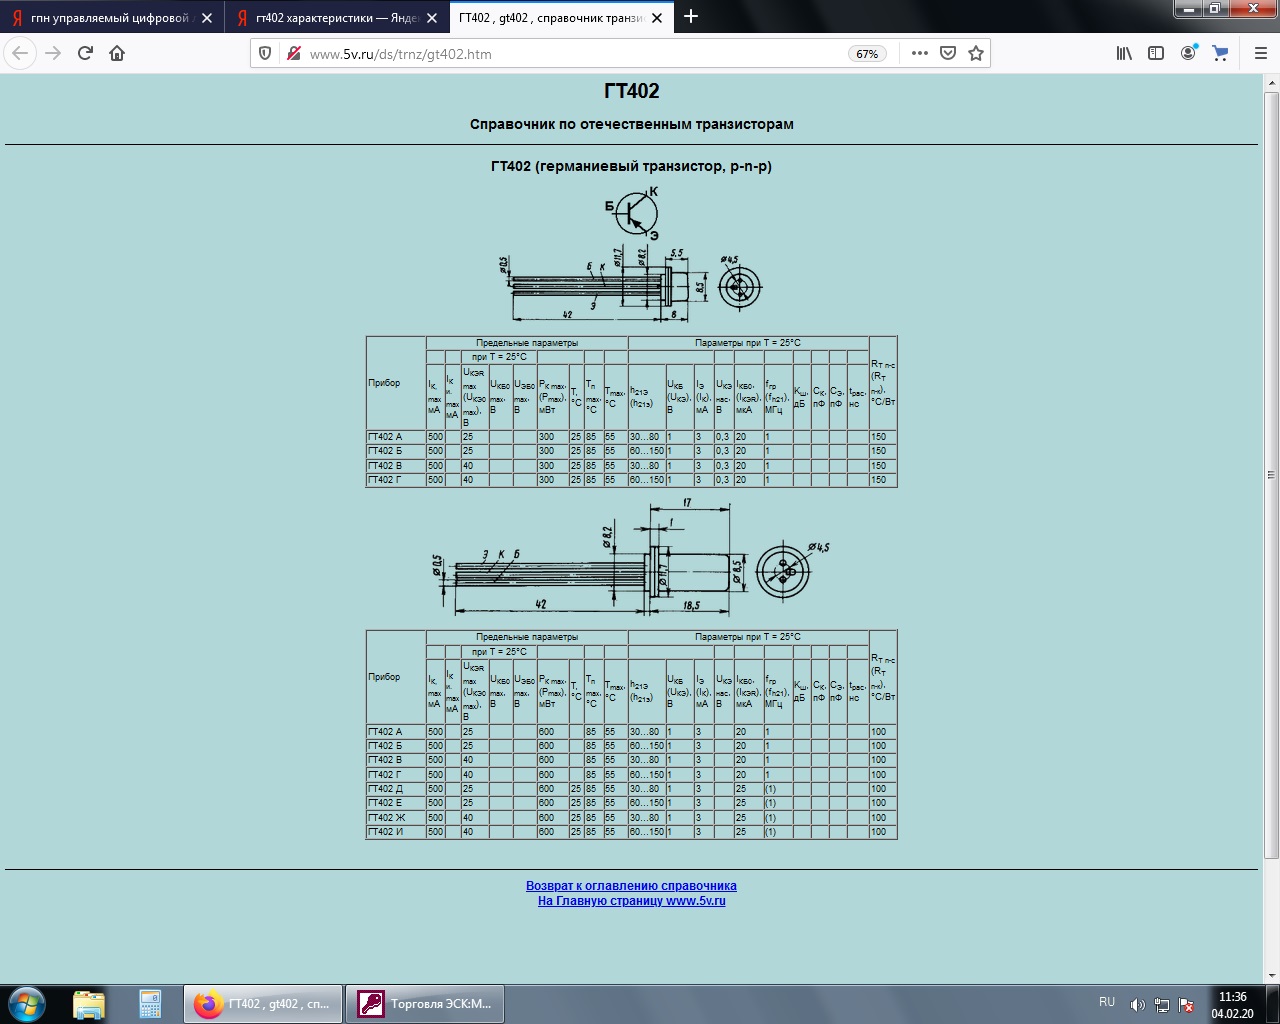Viewport: 1280px width, 1024px height.
Task: Open the Calculator taskbar icon
Action: [x=150, y=1004]
